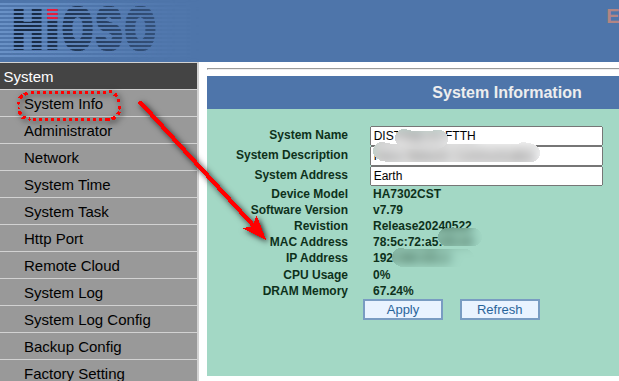Collapse the System sidebar header
Image resolution: width=619 pixels, height=381 pixels.
coord(98,76)
